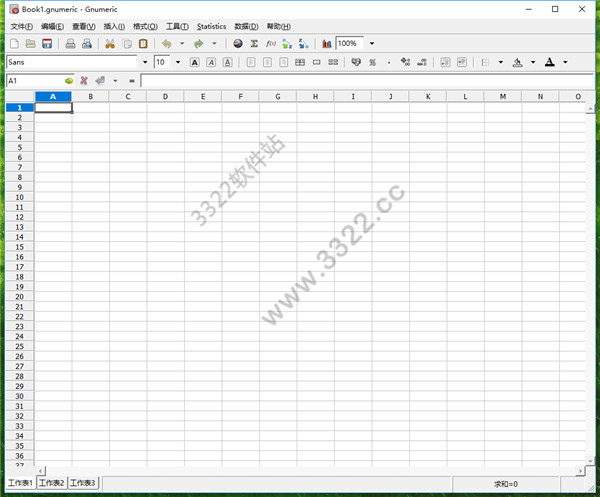The image size is (600, 497).
Task: Click inside the formula entry field
Action: pyautogui.click(x=367, y=81)
